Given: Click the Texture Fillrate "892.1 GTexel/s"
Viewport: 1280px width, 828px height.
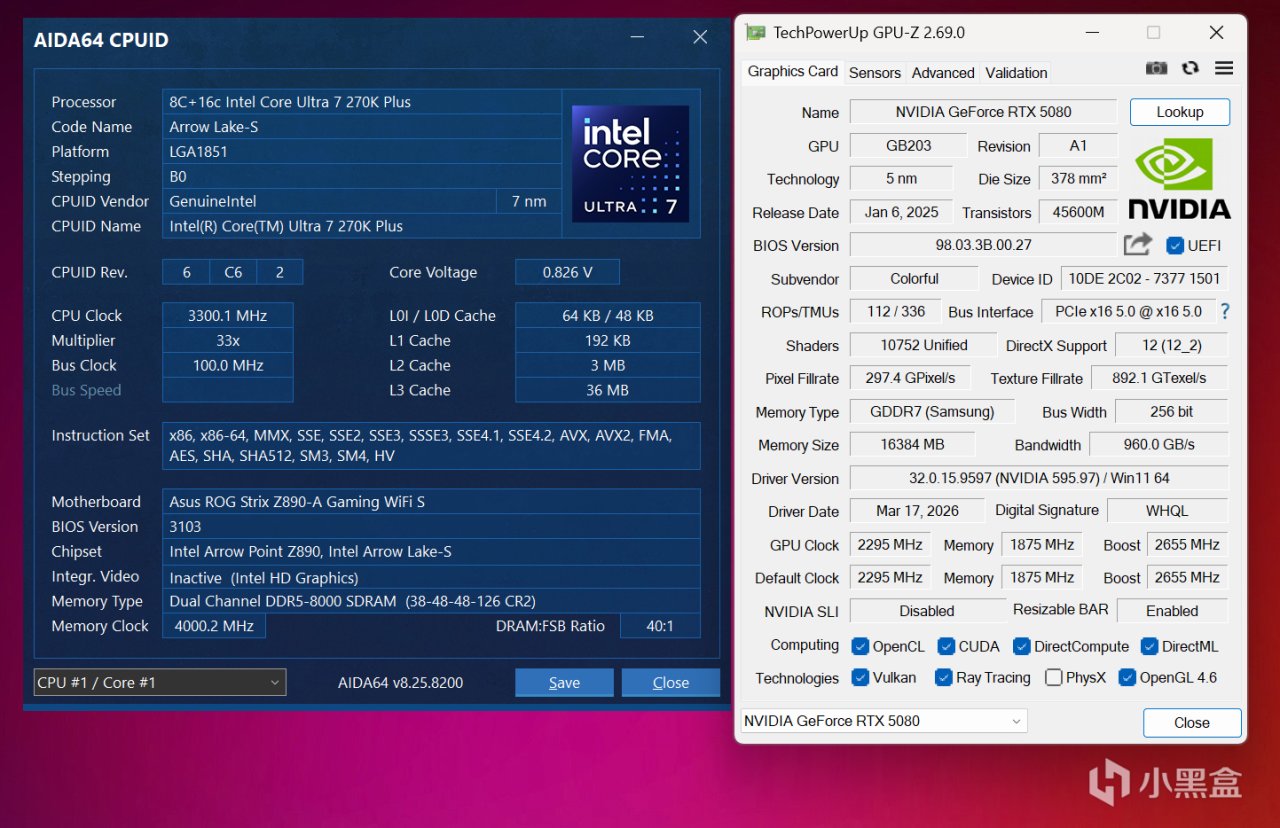Looking at the screenshot, I should (x=1160, y=378).
